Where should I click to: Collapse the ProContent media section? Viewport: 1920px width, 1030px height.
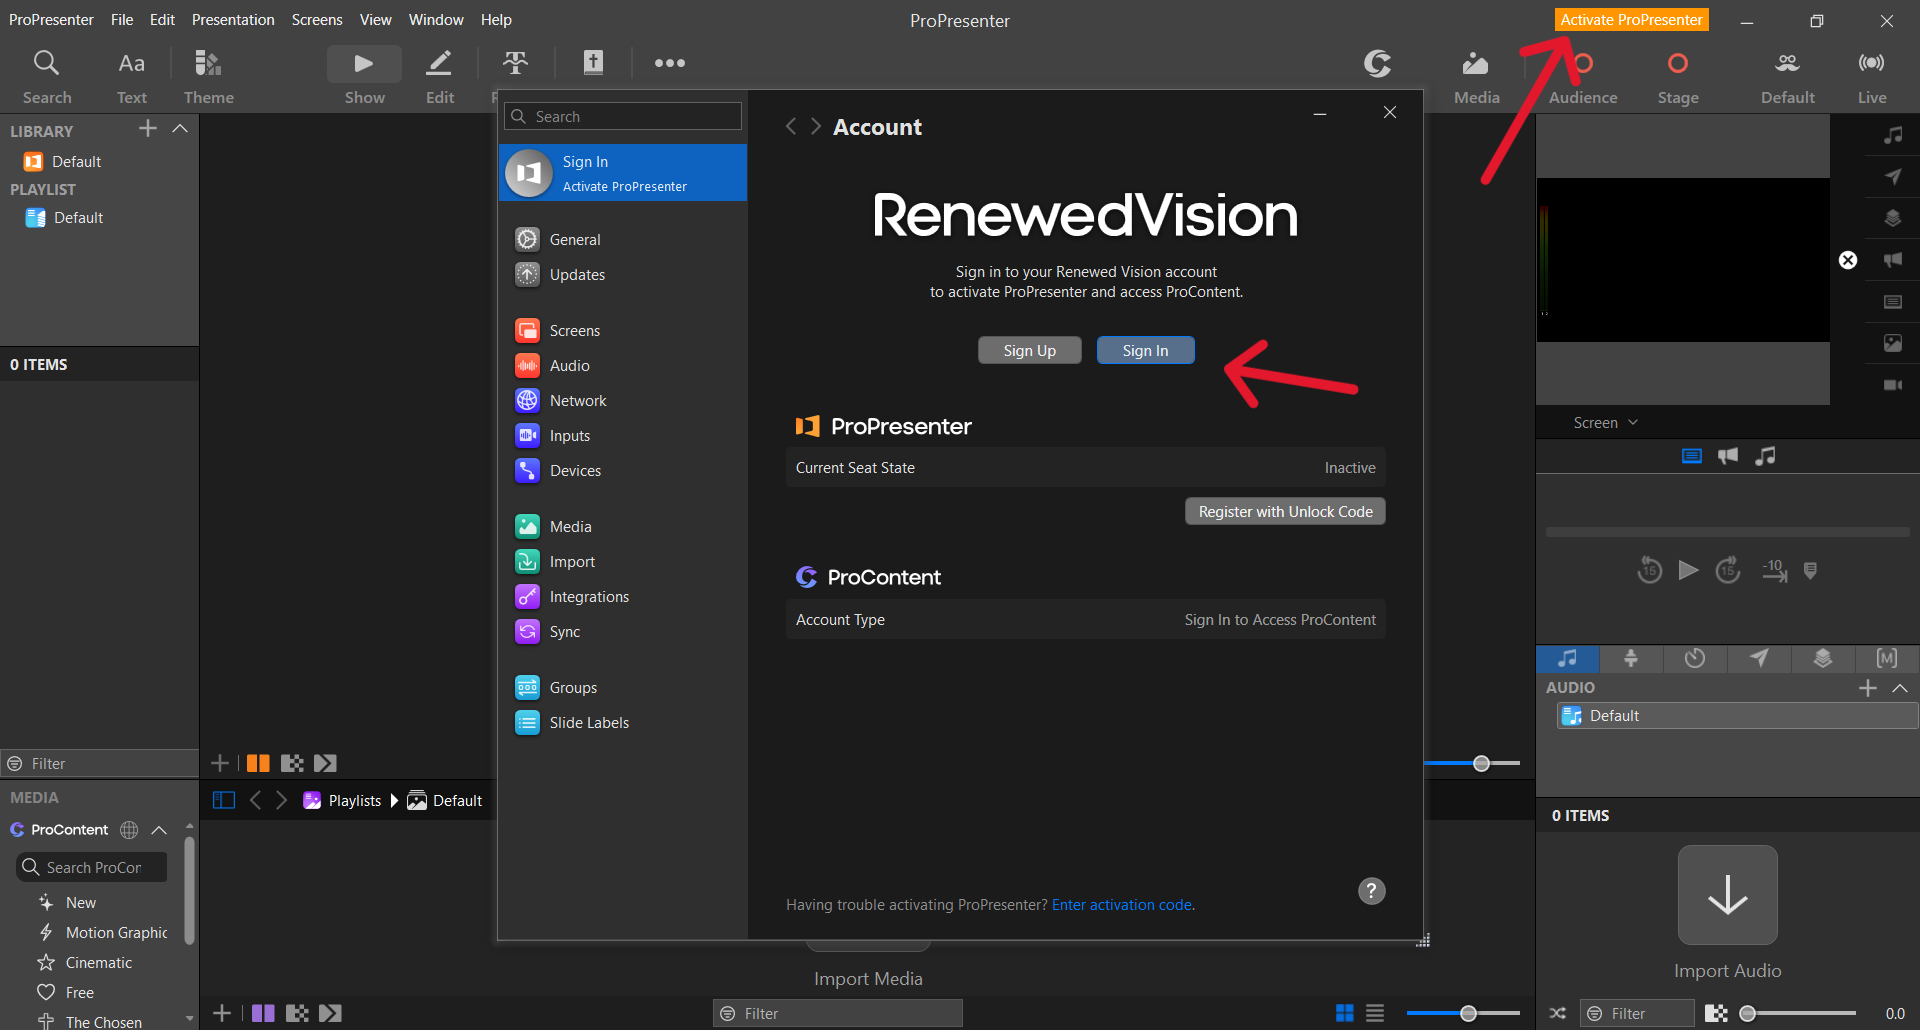click(x=159, y=830)
